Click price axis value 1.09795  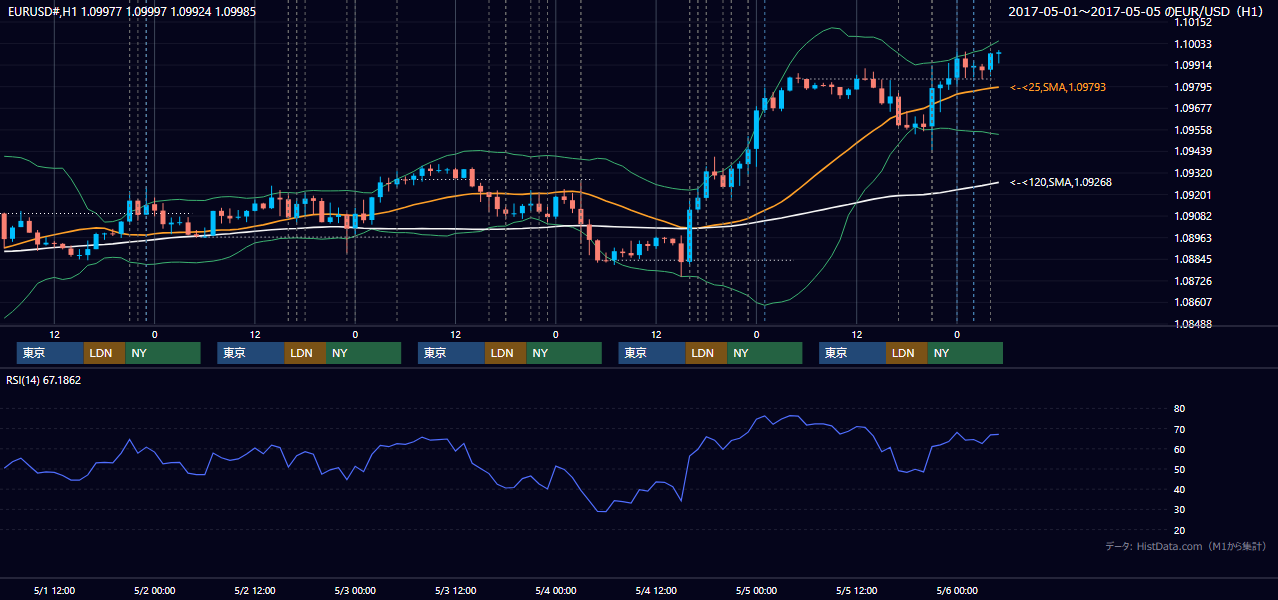click(1192, 87)
